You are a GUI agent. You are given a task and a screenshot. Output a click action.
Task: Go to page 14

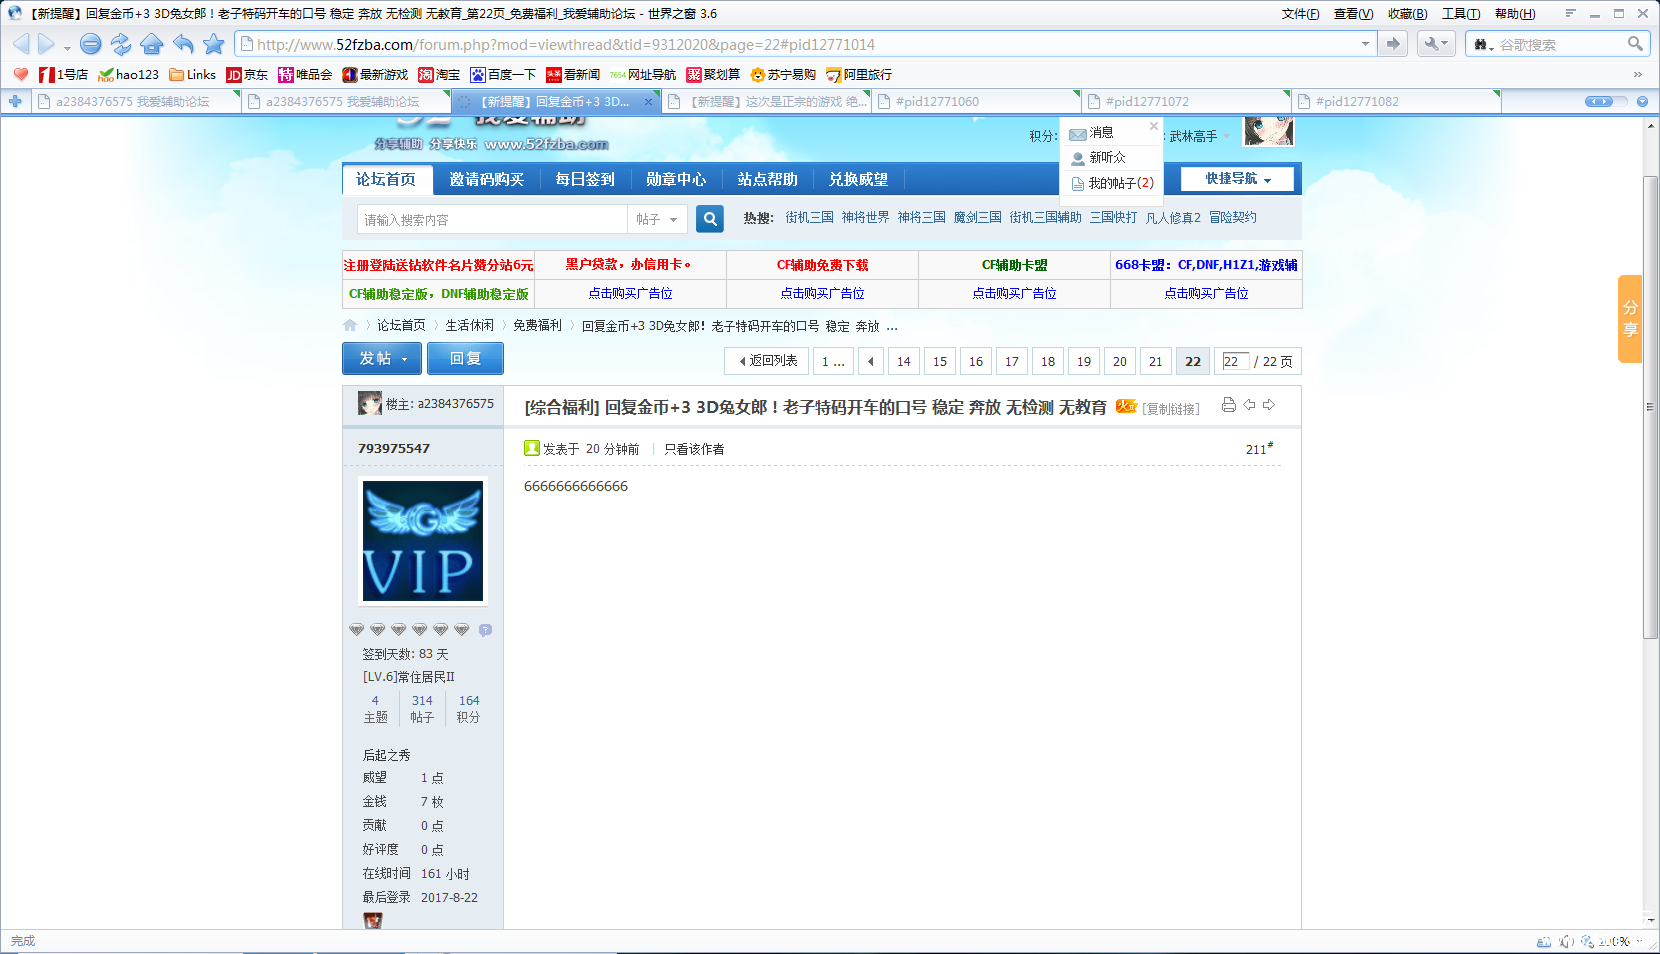[x=903, y=361]
